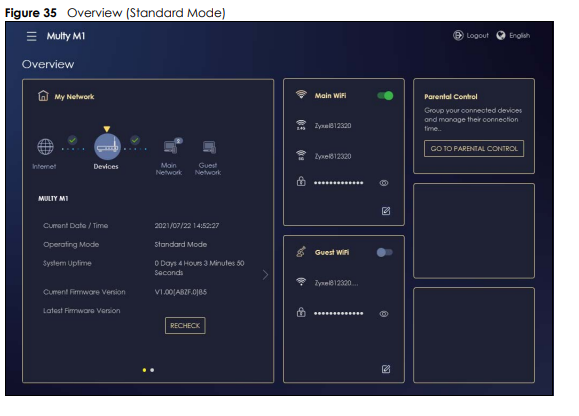This screenshot has height=416, width=579.
Task: Select the Devices router icon
Action: [x=107, y=147]
